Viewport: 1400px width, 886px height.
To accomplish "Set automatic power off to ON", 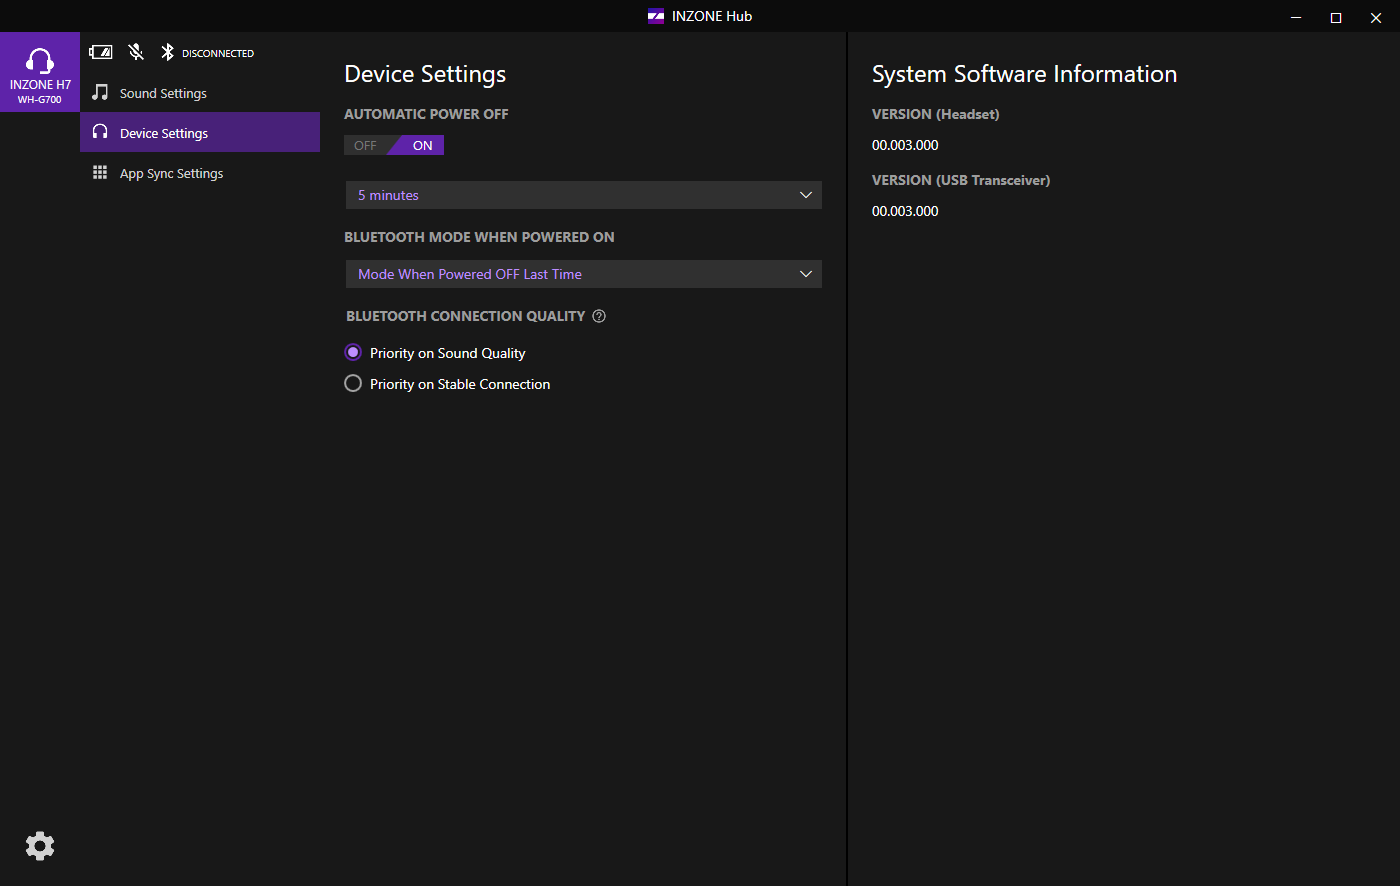I will [x=420, y=146].
